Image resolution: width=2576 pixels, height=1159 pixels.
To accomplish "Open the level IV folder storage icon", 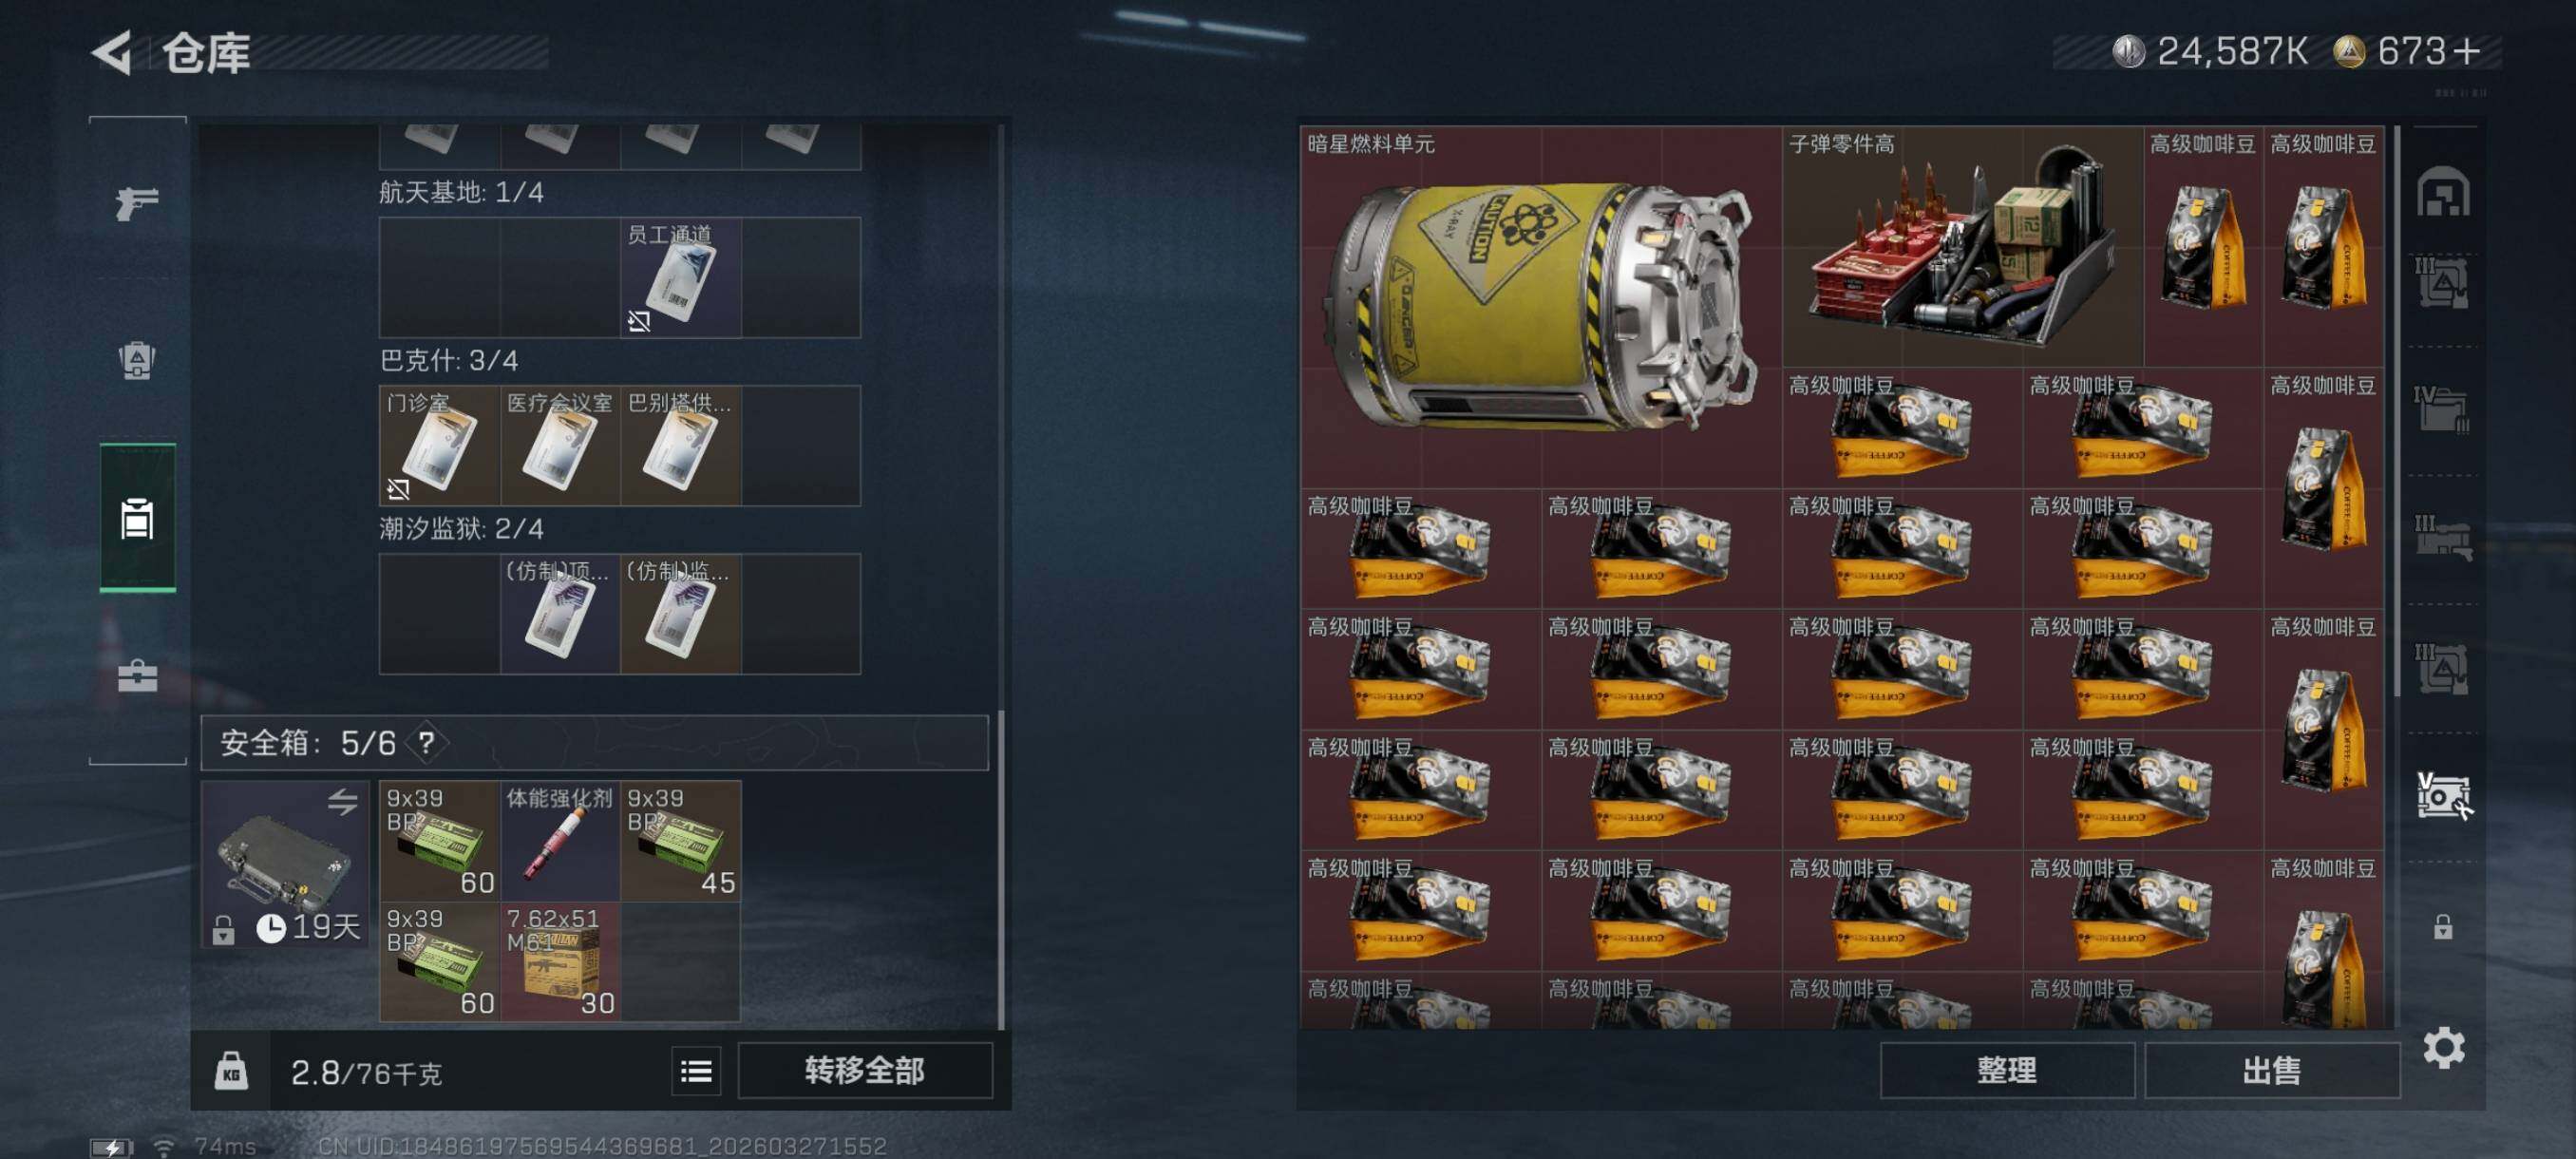I will pos(2442,410).
